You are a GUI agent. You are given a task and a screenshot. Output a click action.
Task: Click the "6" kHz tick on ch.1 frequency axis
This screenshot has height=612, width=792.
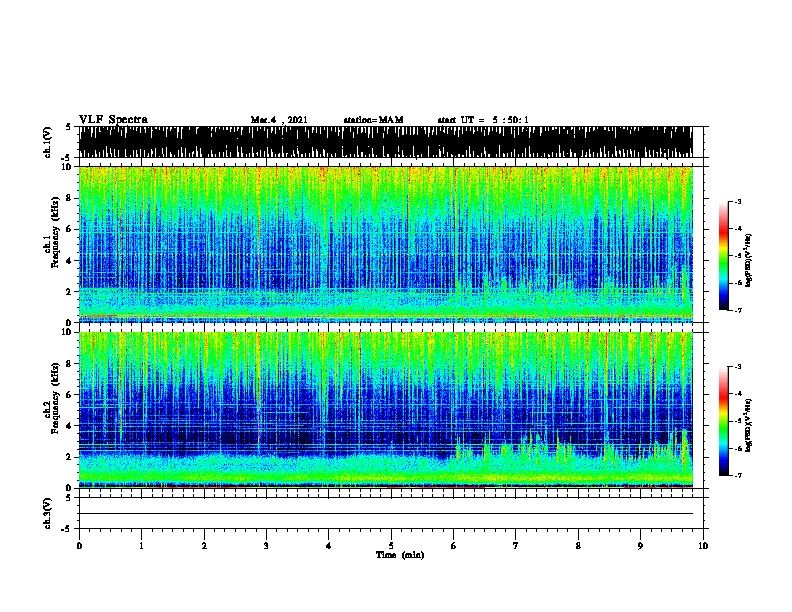pos(69,229)
